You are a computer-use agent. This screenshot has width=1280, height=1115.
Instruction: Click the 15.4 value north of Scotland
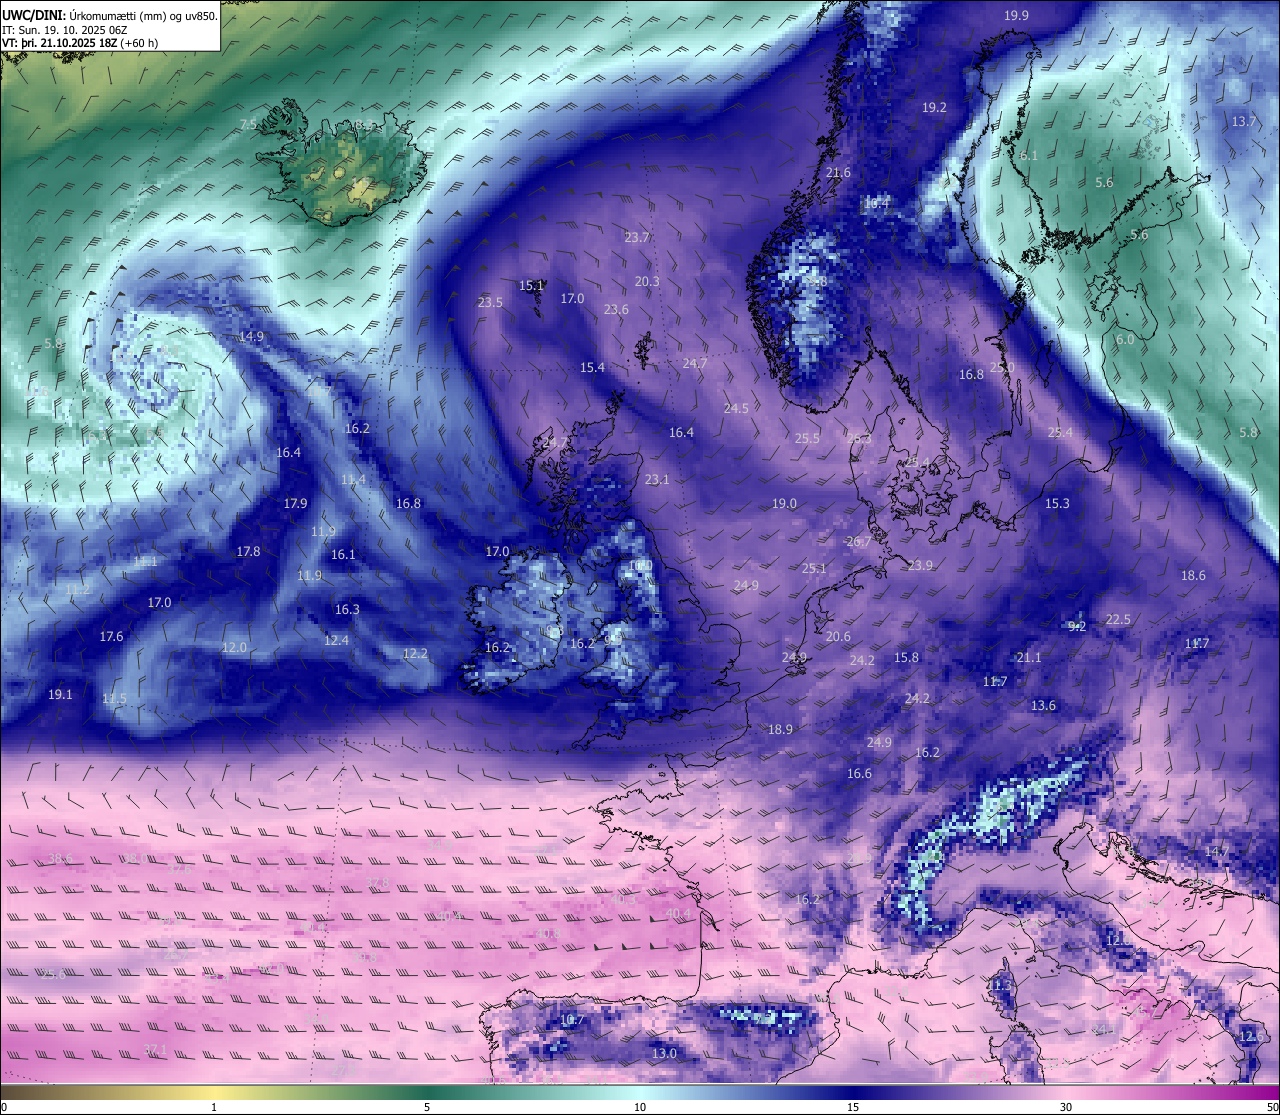click(x=592, y=367)
